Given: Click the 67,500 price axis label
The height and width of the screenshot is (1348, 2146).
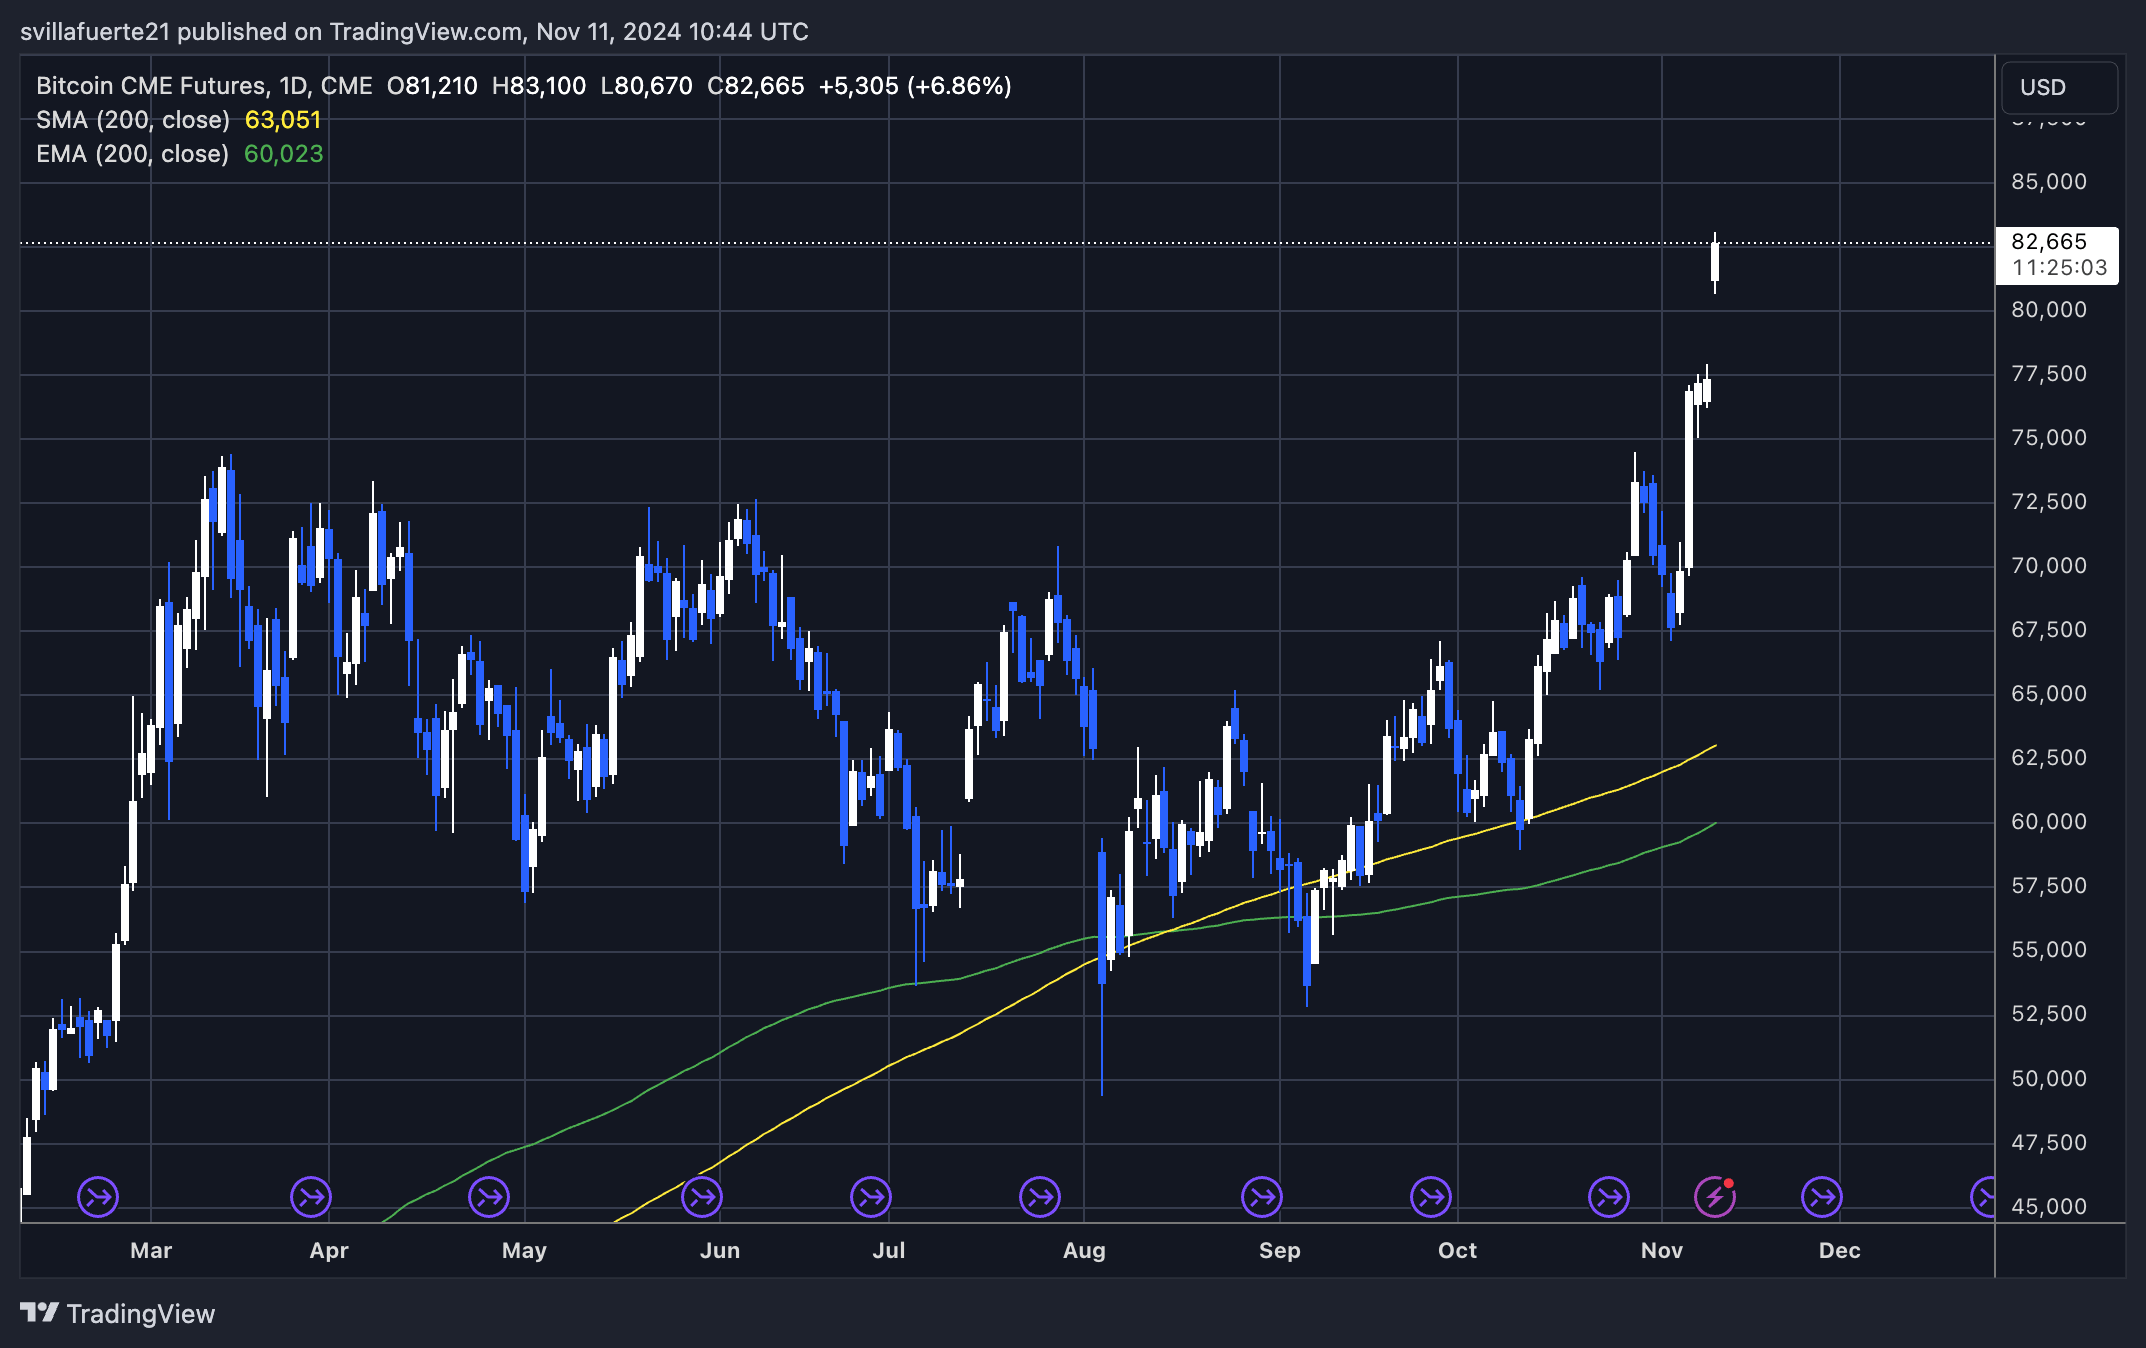Looking at the screenshot, I should coord(2049,630).
